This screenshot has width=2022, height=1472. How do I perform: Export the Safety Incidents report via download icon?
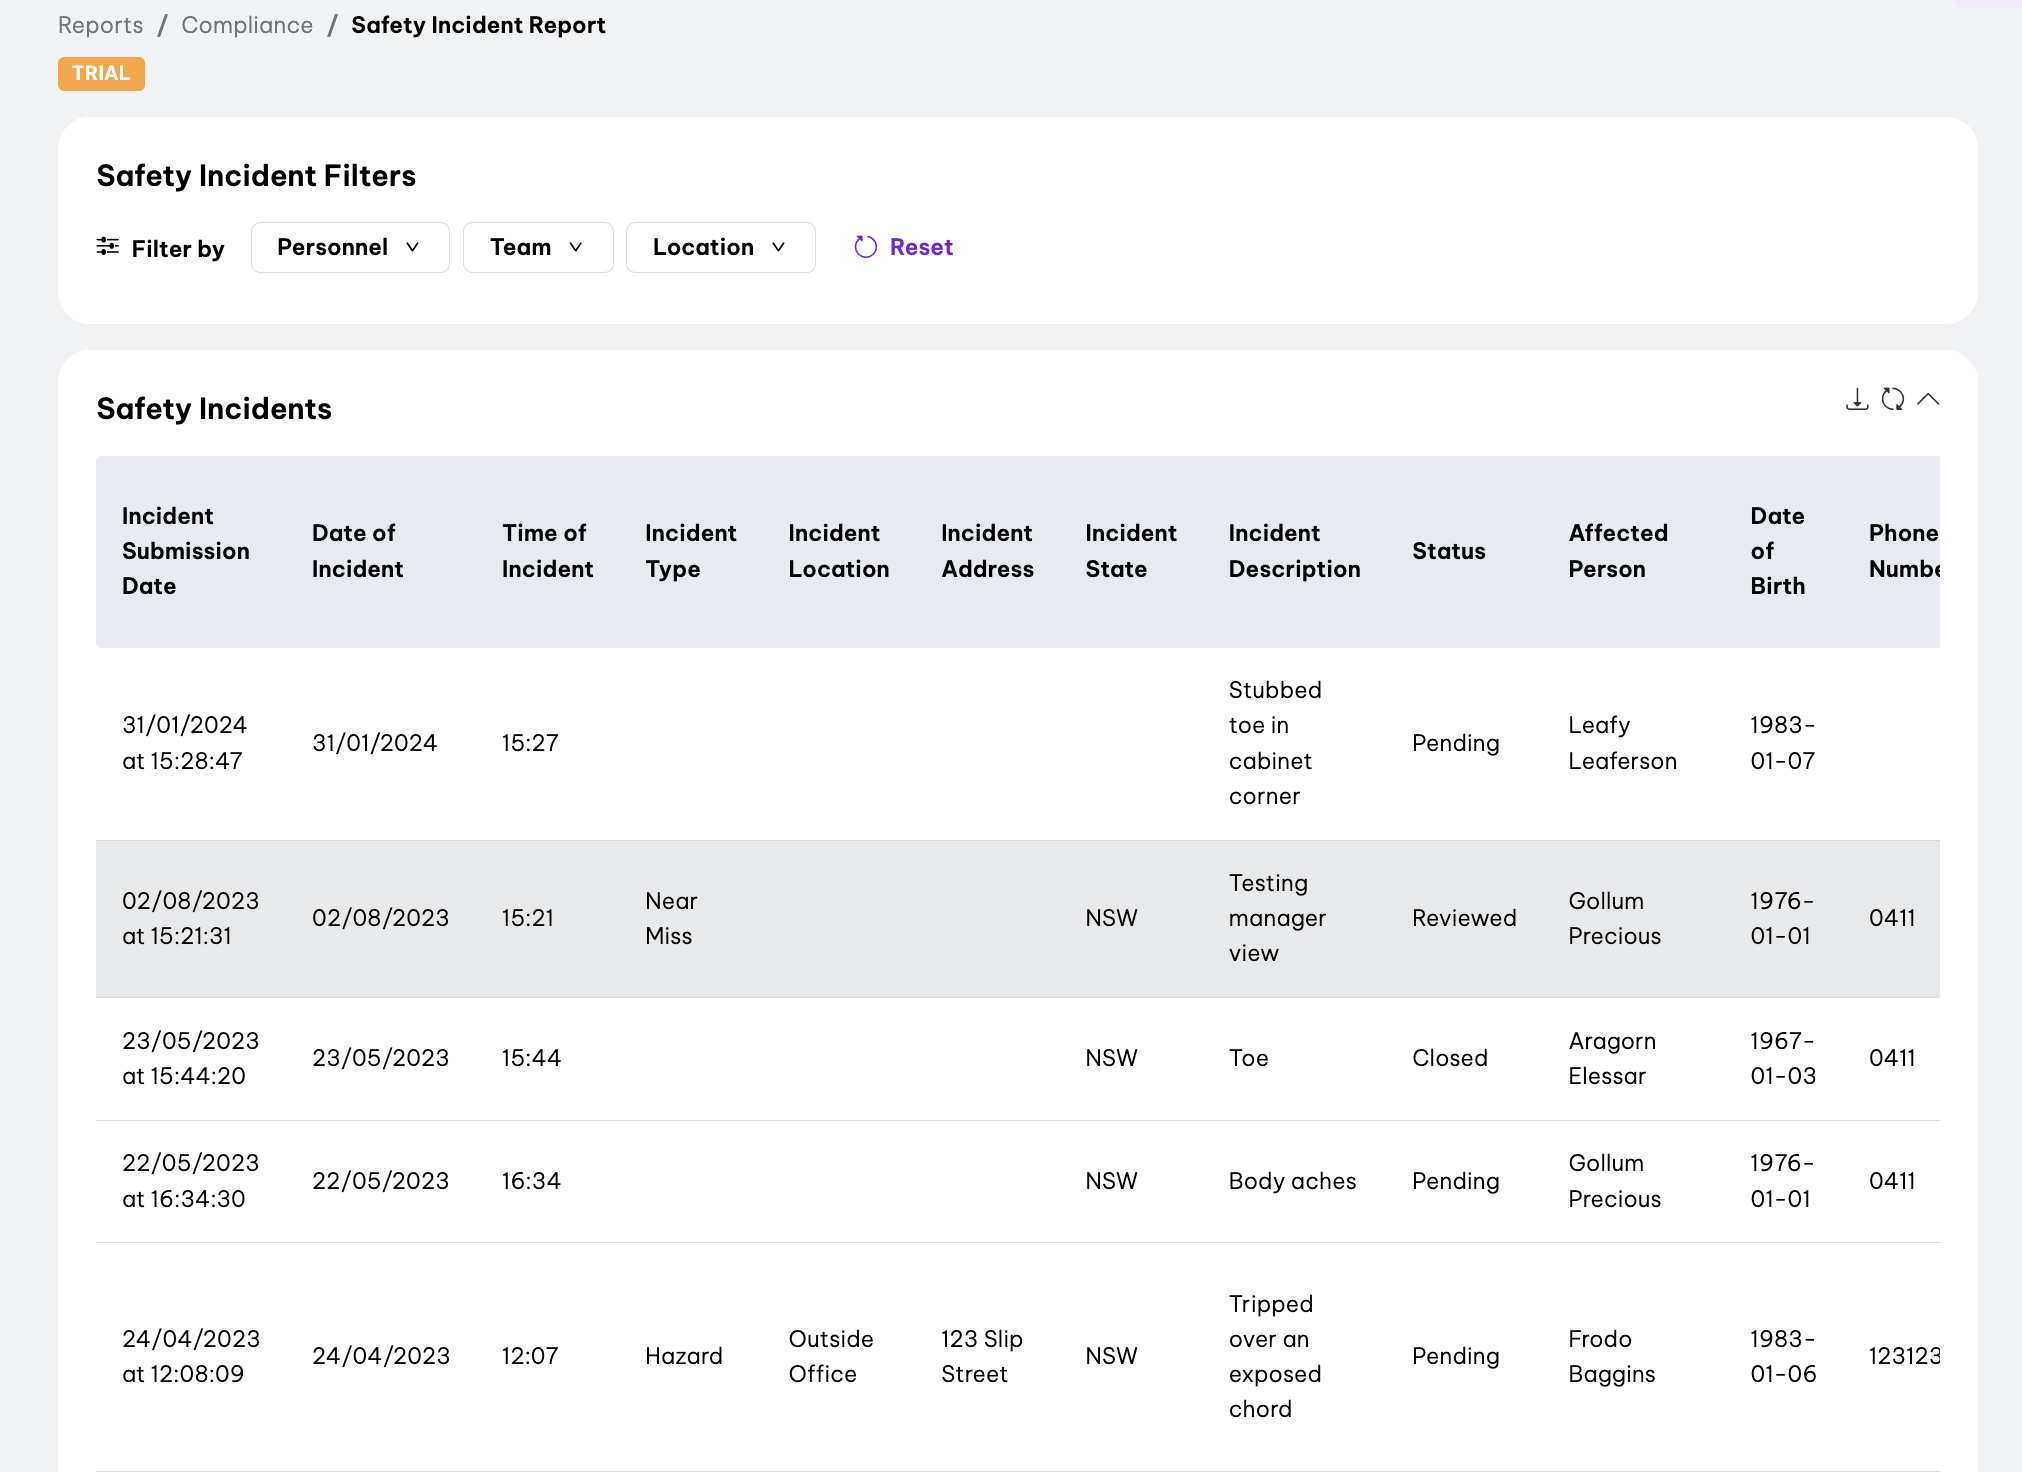coord(1857,399)
